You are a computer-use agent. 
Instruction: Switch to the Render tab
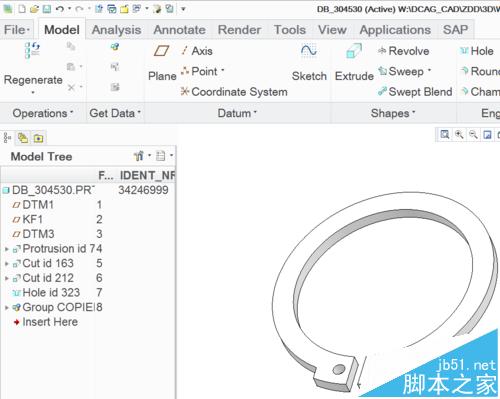(x=239, y=30)
